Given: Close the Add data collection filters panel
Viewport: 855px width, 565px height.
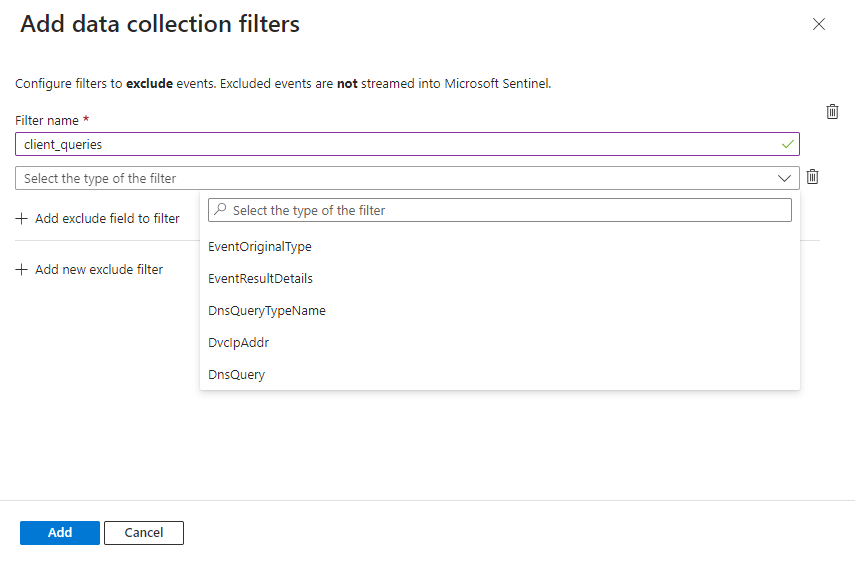Looking at the screenshot, I should point(819,24).
